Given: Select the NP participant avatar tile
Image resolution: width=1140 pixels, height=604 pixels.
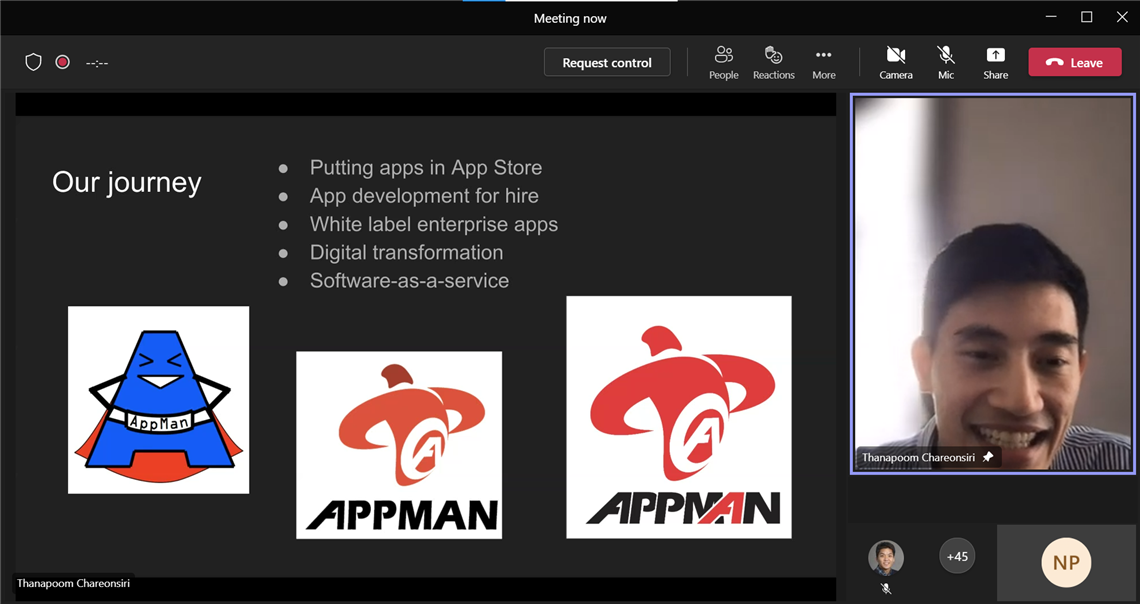Looking at the screenshot, I should coord(1066,563).
